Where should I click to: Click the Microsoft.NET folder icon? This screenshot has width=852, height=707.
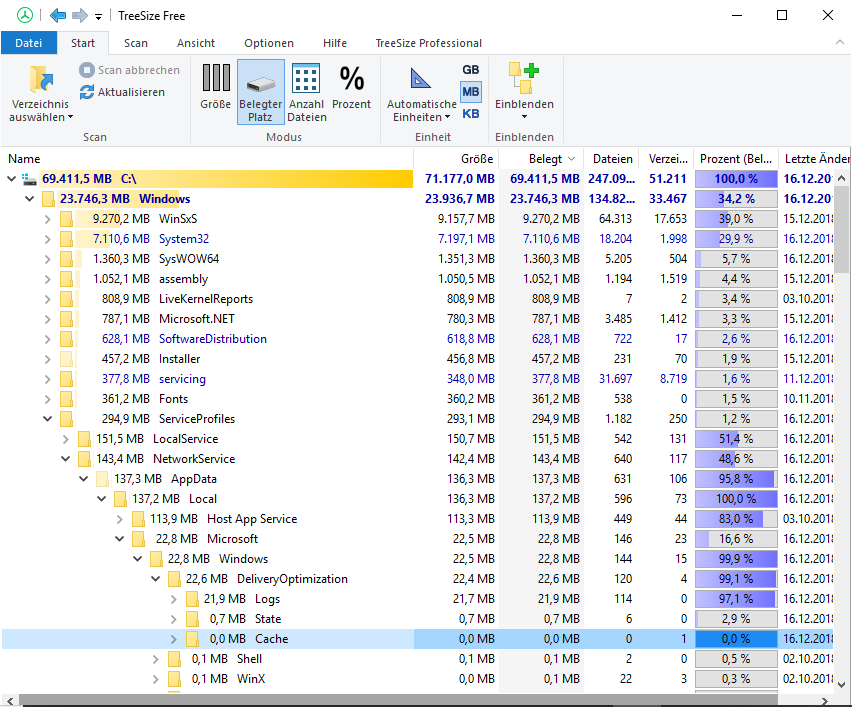(x=66, y=319)
